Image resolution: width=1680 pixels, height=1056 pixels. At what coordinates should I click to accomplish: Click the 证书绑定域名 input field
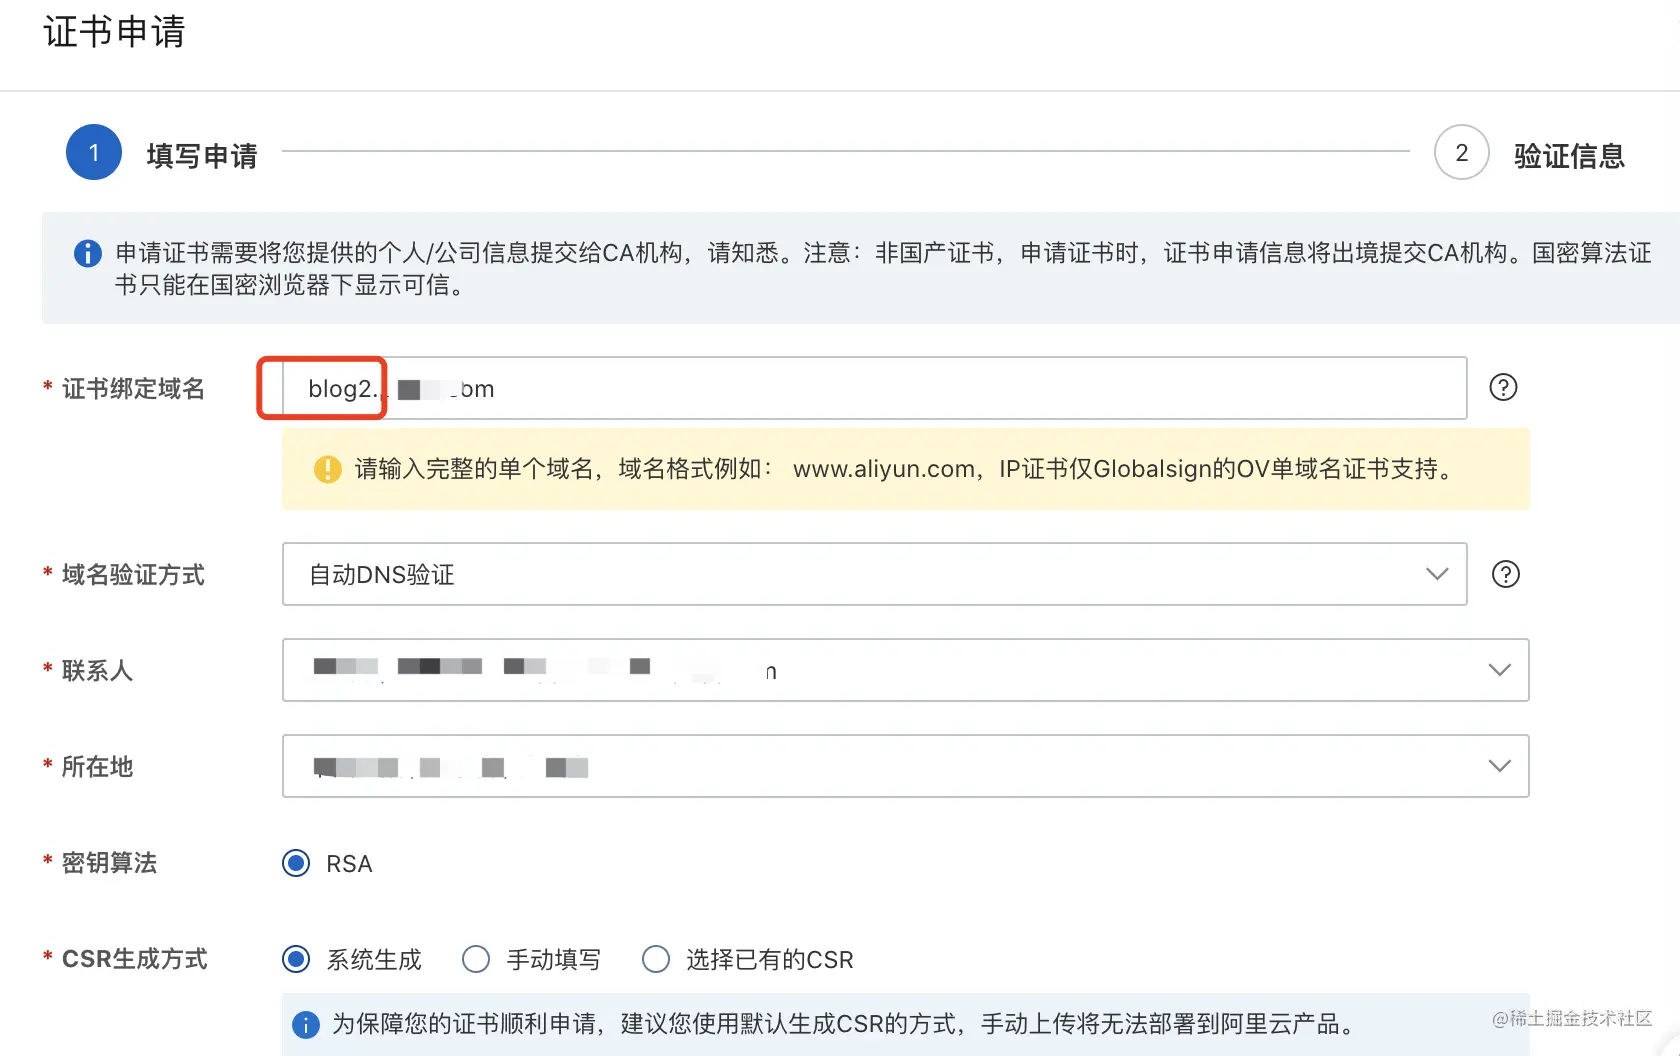pyautogui.click(x=875, y=388)
